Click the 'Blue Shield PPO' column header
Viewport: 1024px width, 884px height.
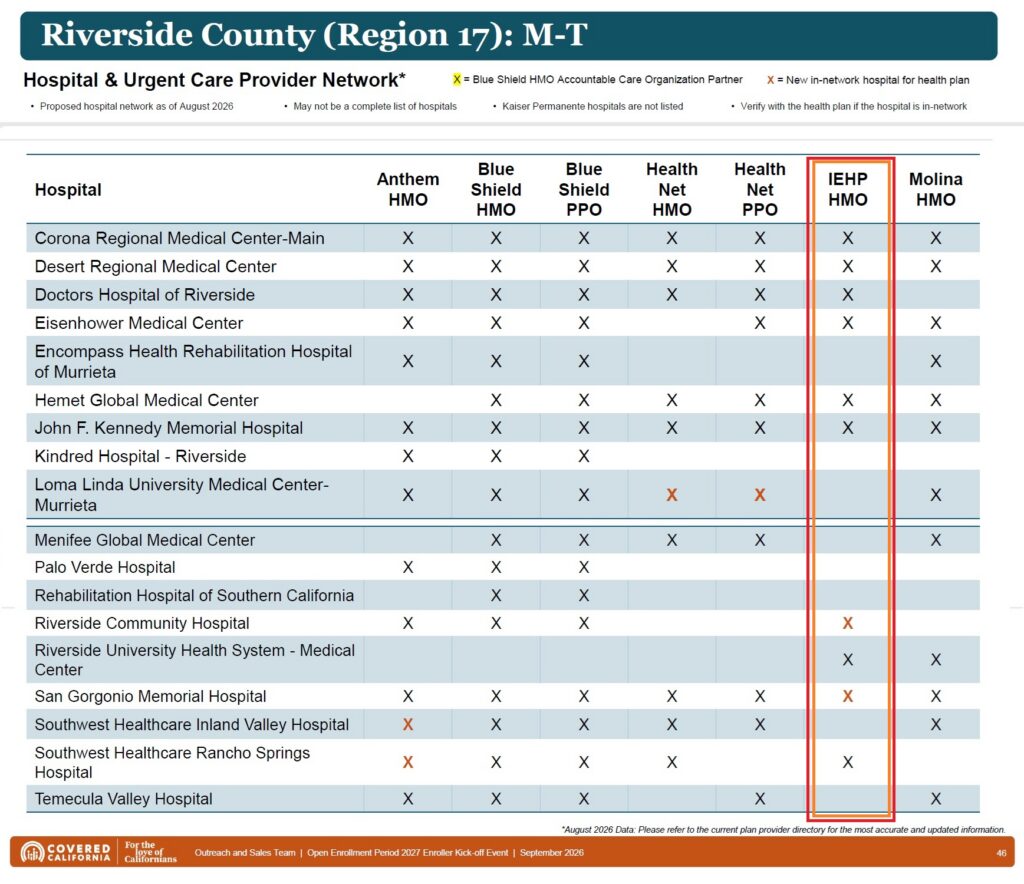(x=584, y=189)
